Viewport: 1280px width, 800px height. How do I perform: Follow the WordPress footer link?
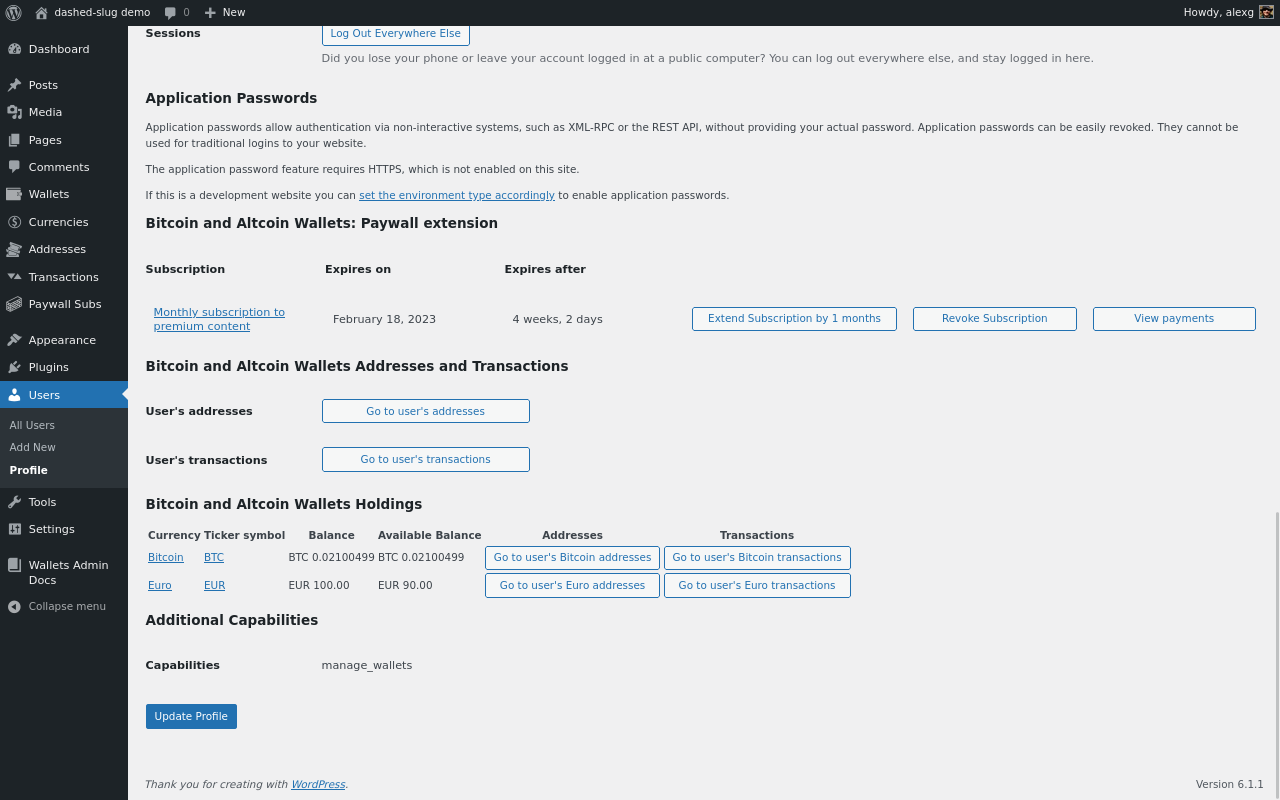(318, 785)
